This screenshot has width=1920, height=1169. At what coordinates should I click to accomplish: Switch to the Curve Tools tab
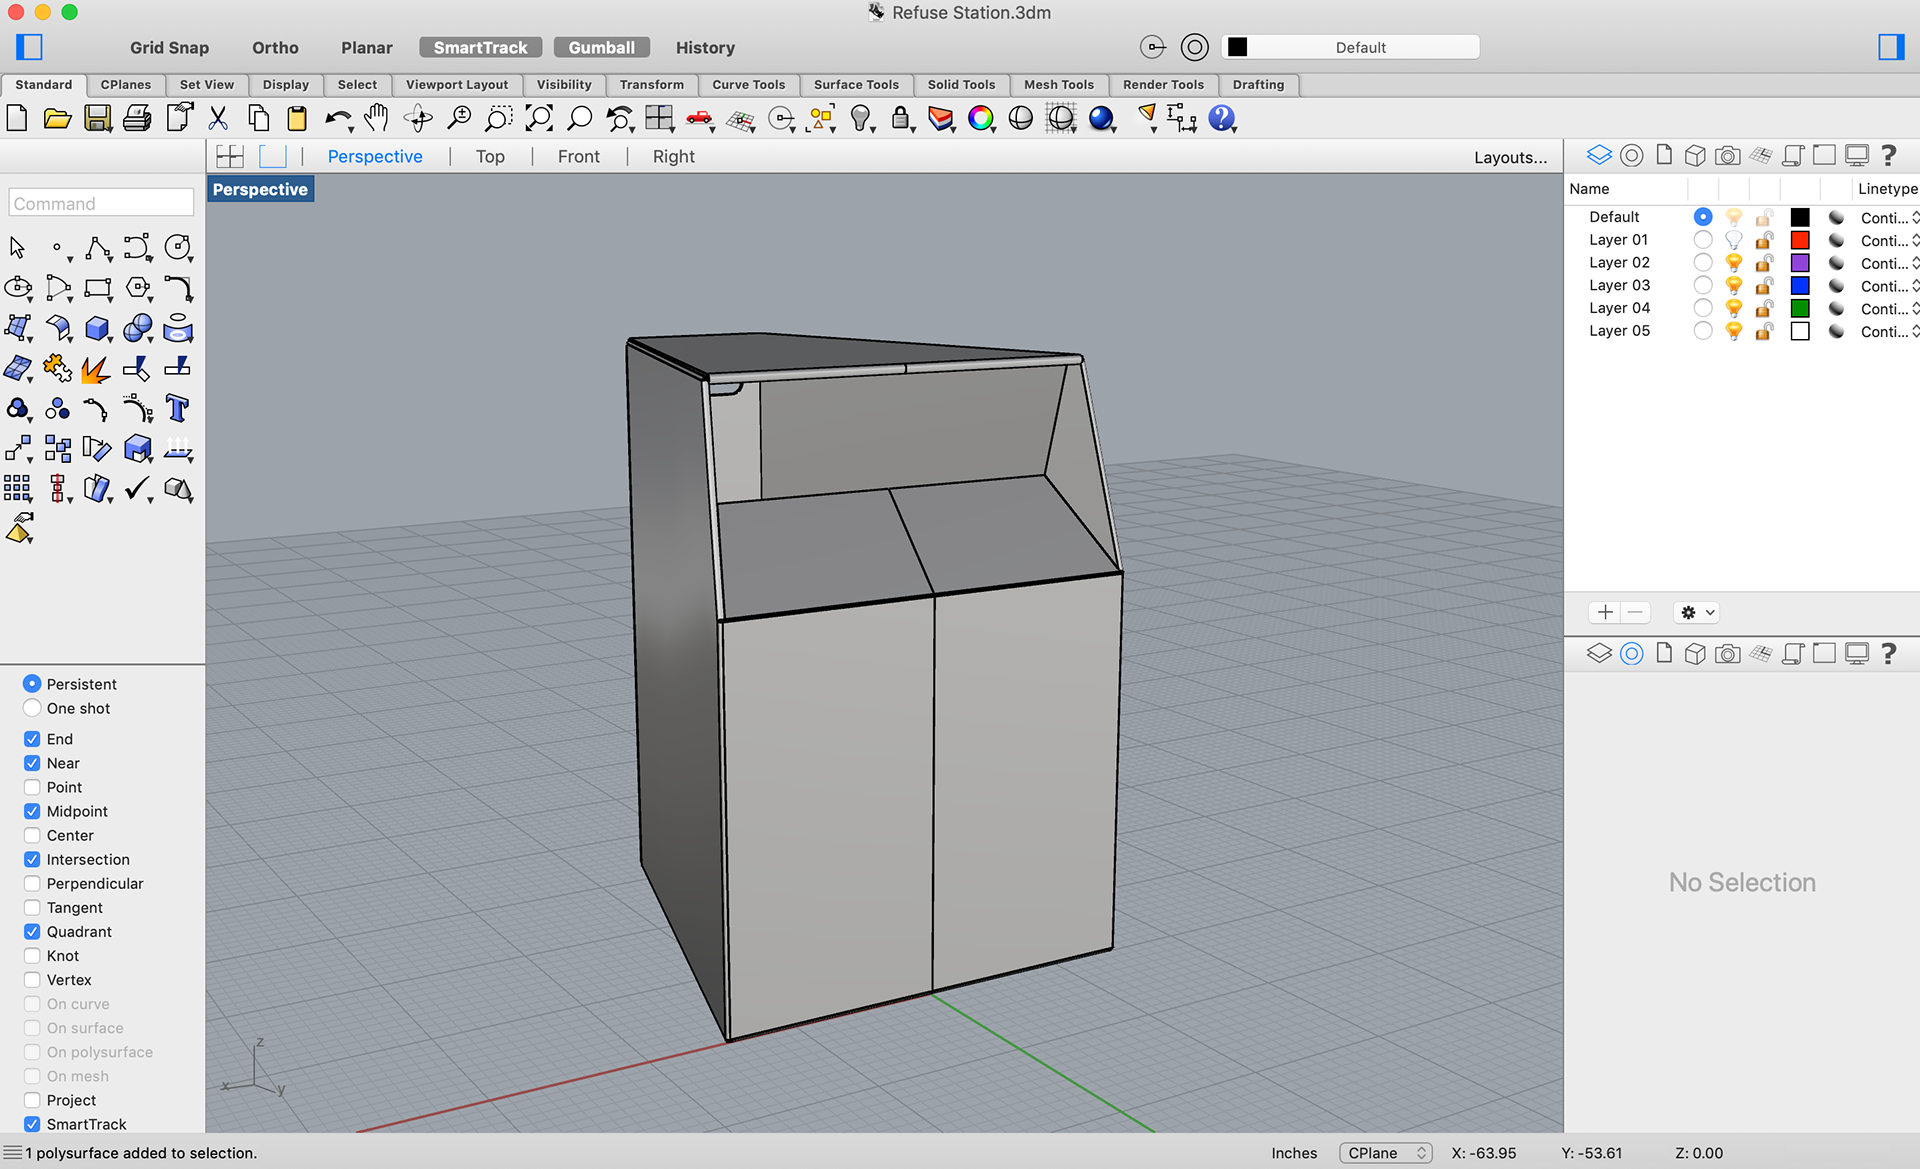[x=748, y=85]
